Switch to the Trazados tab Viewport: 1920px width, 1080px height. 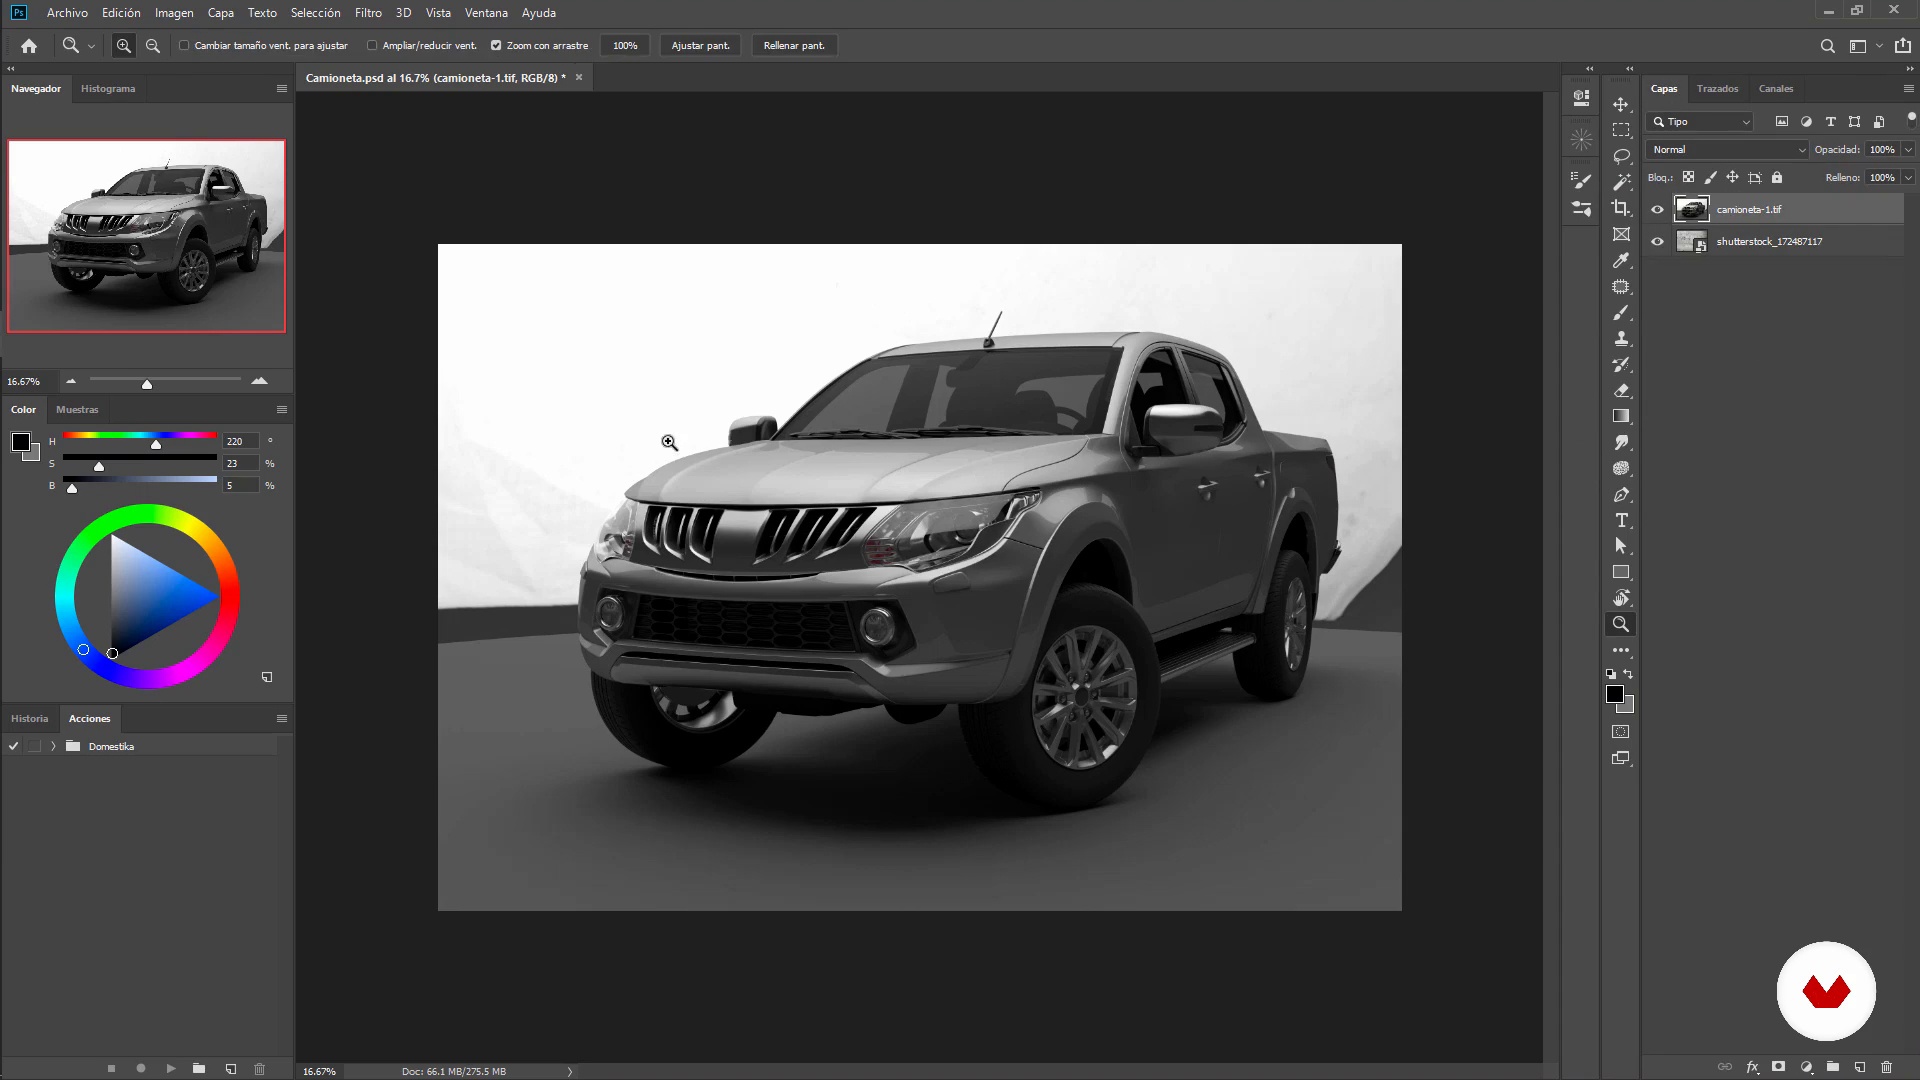click(1717, 89)
